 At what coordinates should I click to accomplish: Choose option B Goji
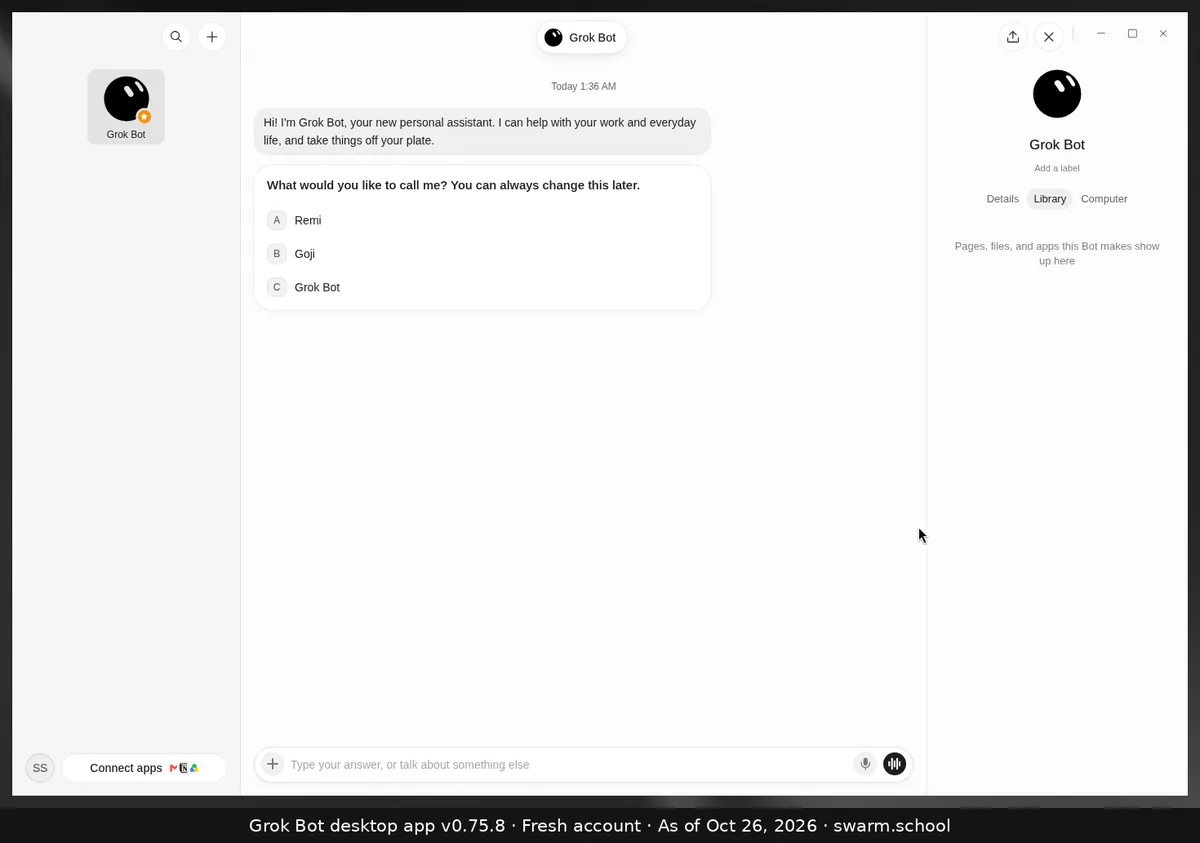coord(482,253)
